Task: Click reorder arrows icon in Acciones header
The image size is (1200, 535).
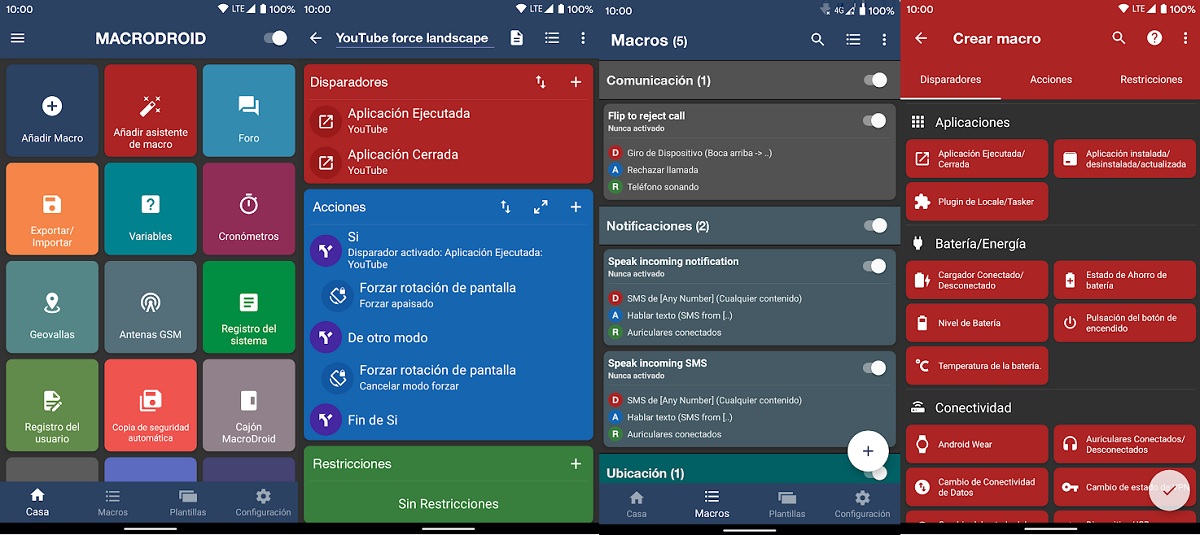Action: [x=506, y=207]
